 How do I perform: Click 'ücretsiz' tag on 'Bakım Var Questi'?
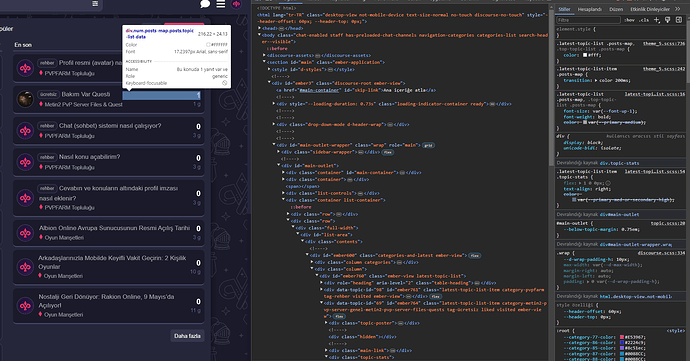pyautogui.click(x=48, y=95)
